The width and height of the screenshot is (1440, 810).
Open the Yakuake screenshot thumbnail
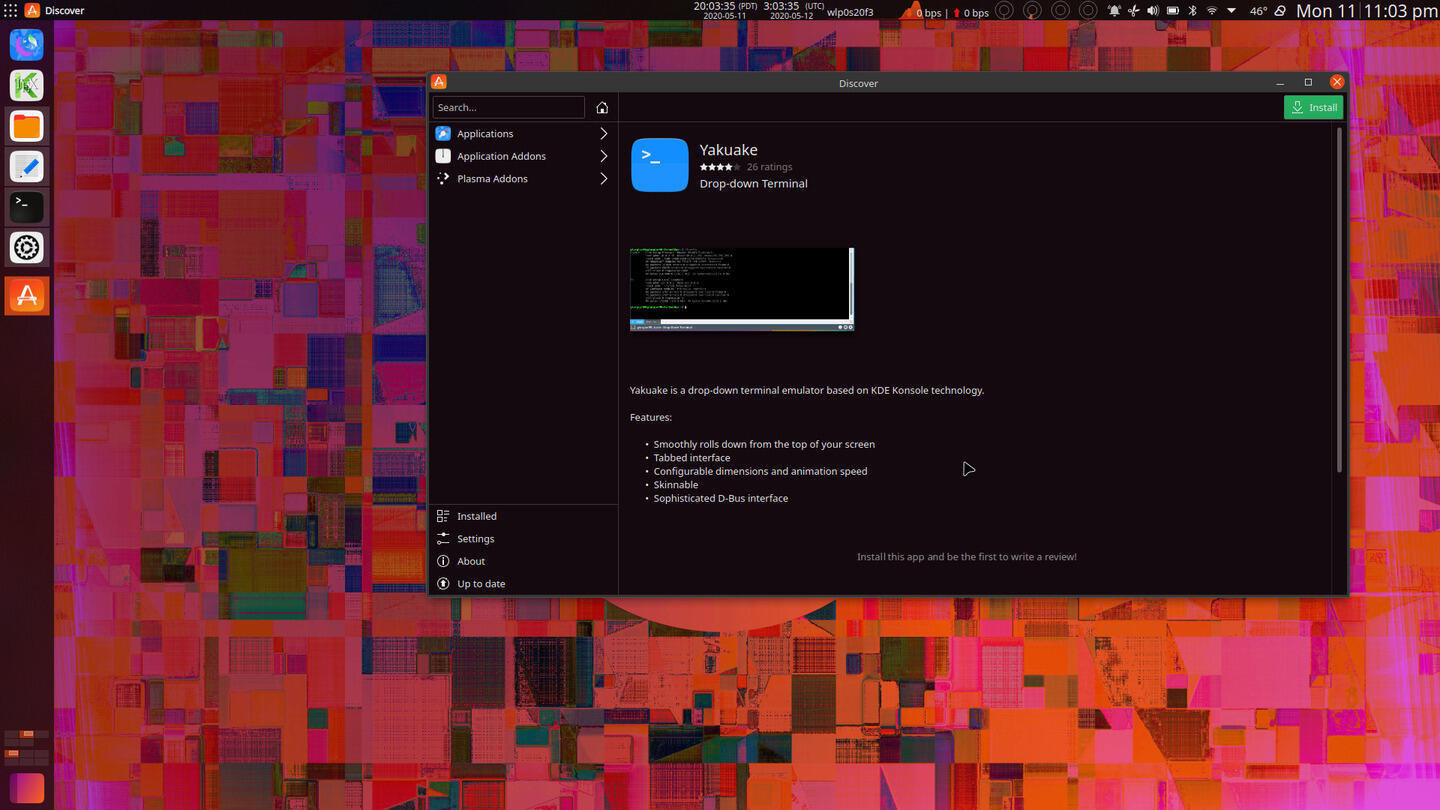742,289
